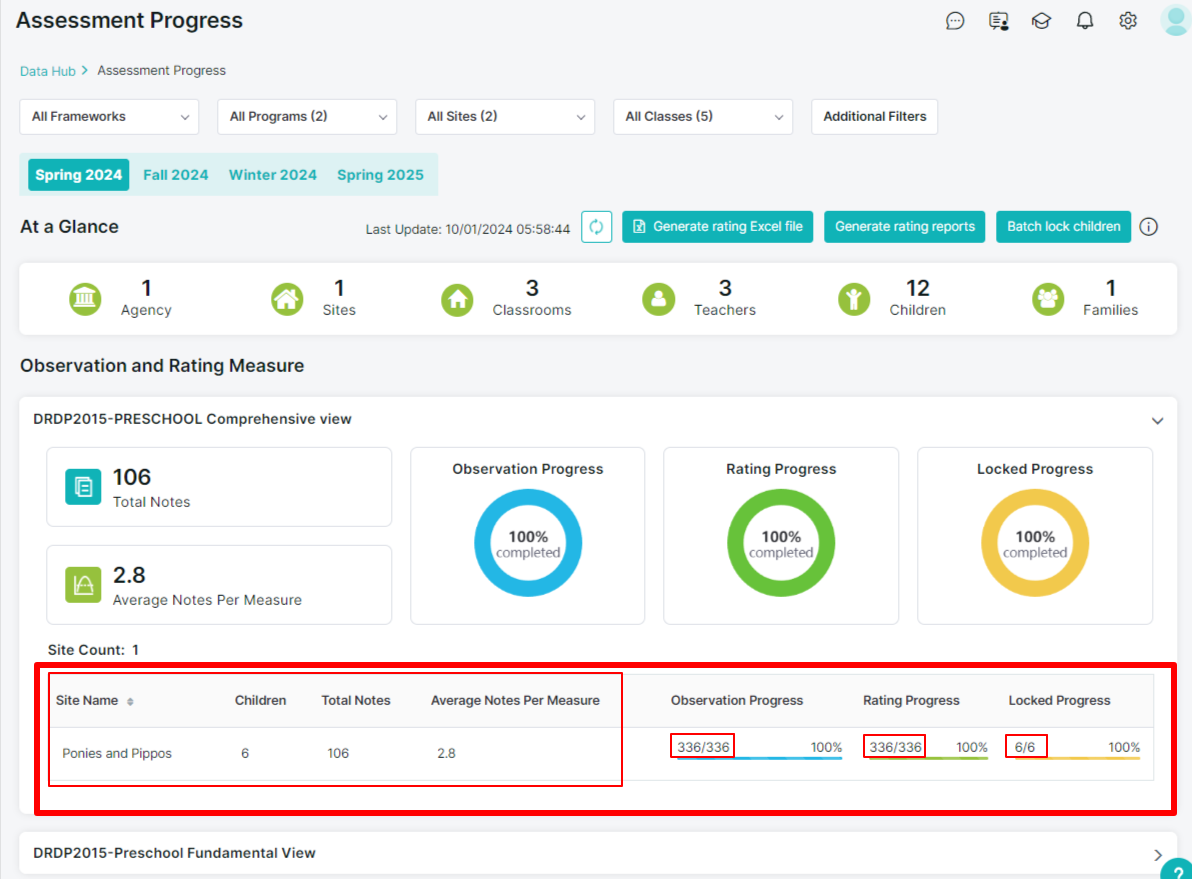The image size is (1192, 879).
Task: Show info about batch locking
Action: (1149, 227)
